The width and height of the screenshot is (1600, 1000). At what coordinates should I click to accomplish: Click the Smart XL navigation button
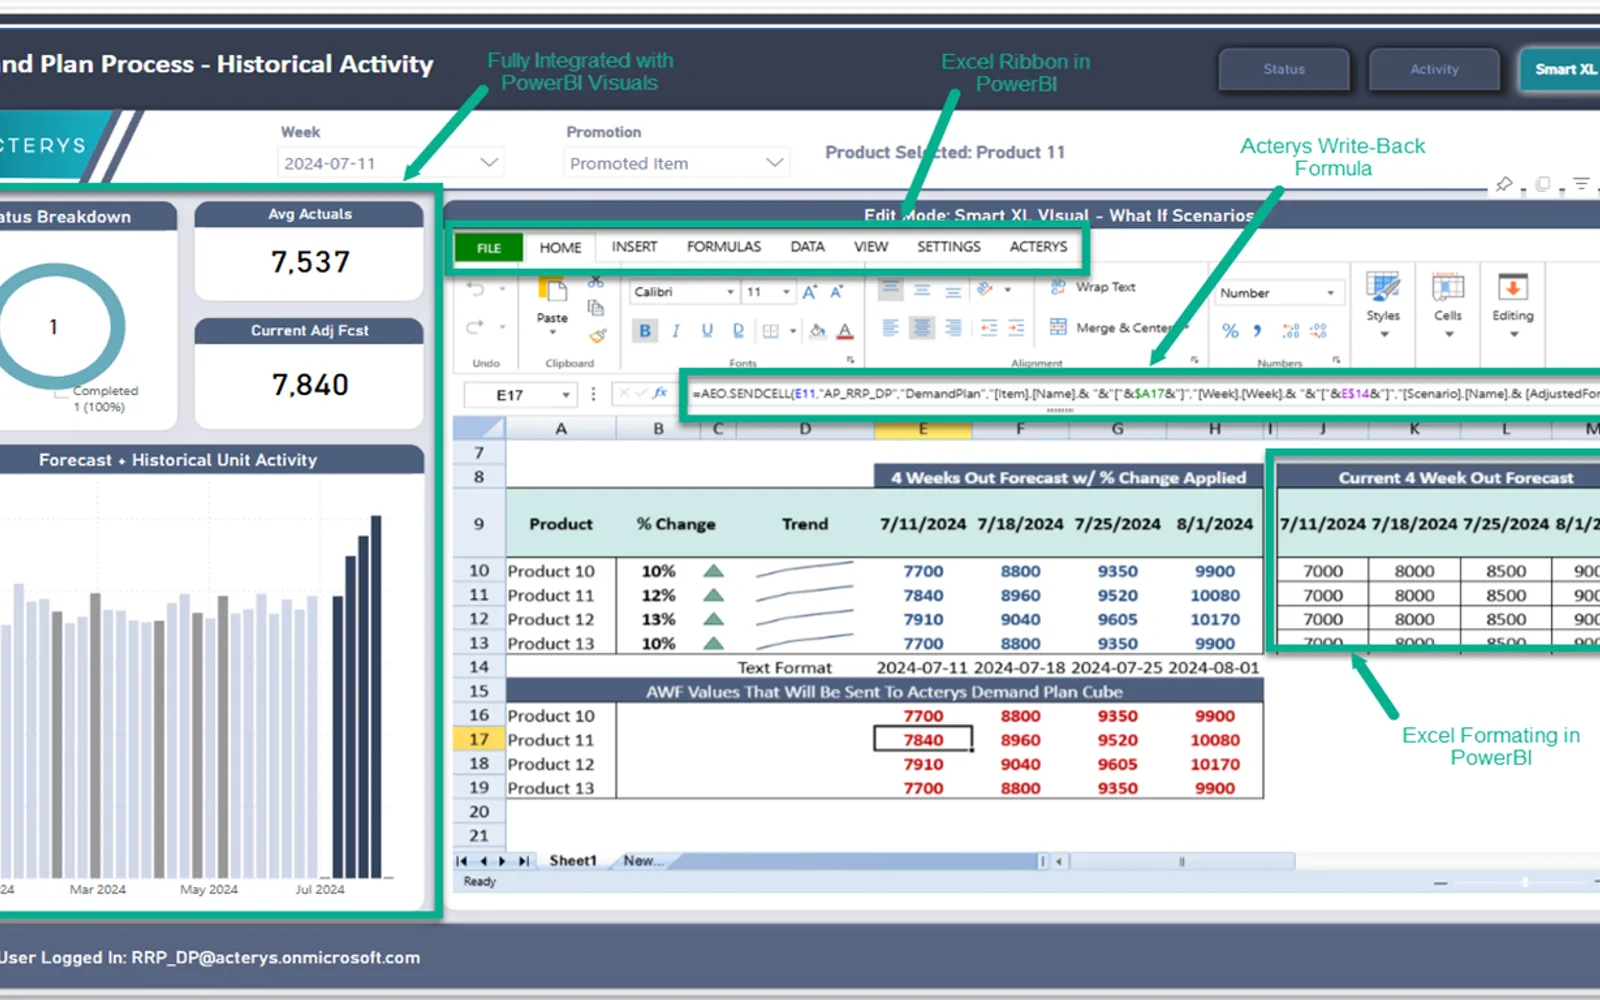pyautogui.click(x=1562, y=69)
